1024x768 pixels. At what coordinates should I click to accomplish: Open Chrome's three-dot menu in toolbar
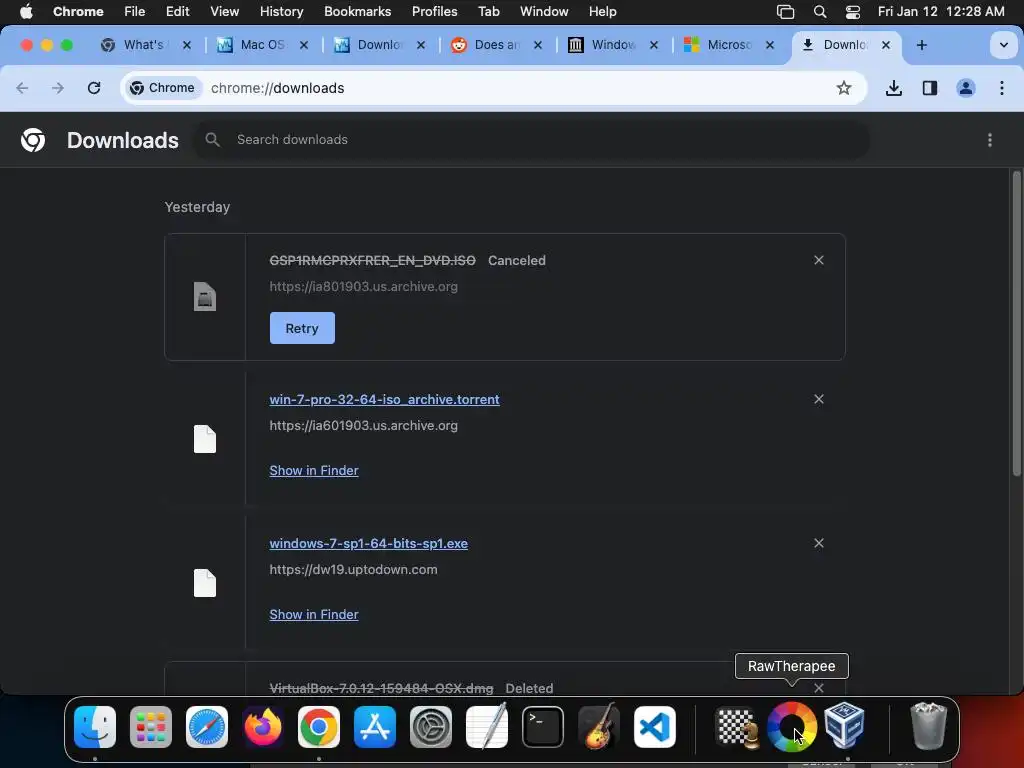1002,88
